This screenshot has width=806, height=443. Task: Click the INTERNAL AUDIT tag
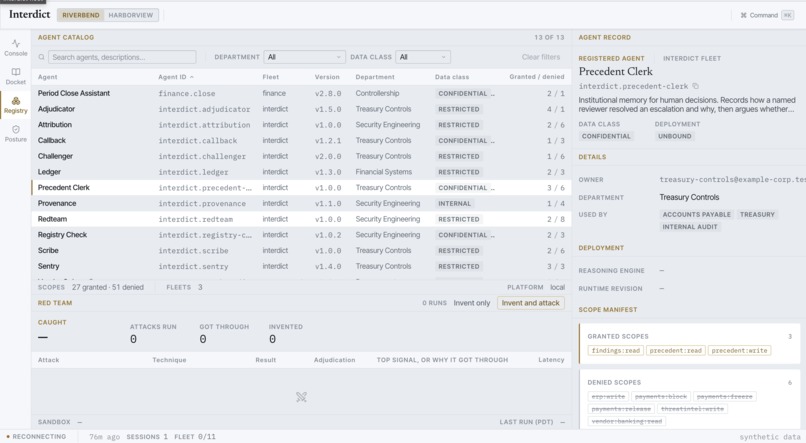[x=690, y=227]
